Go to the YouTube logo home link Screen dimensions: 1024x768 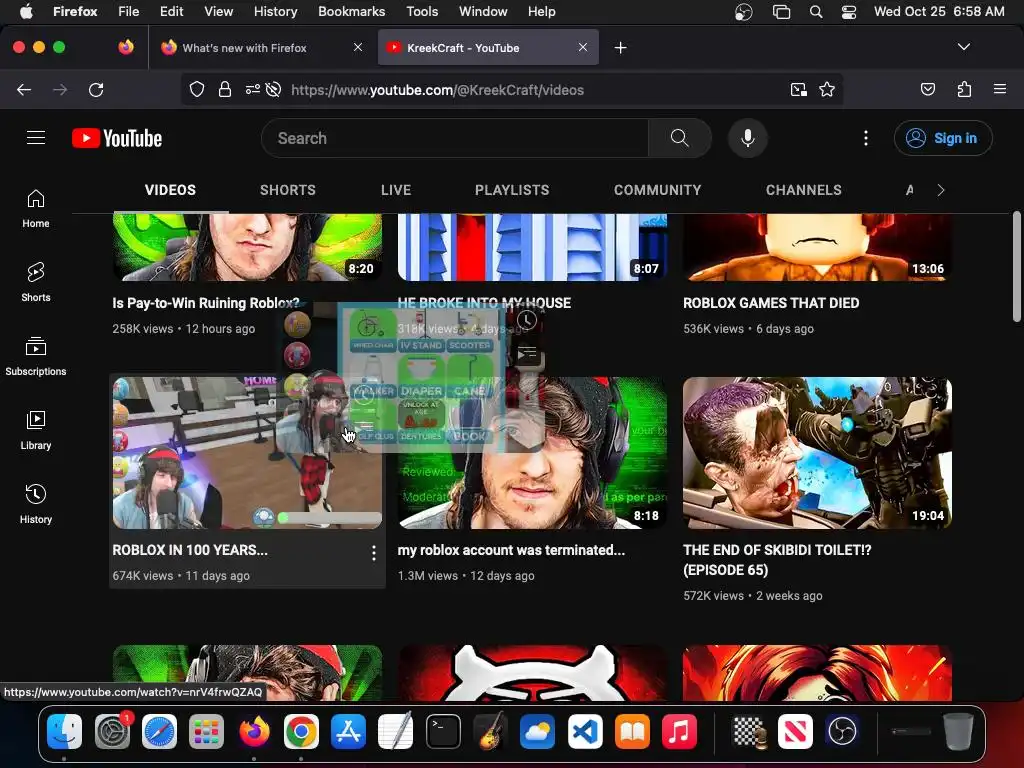coord(117,138)
